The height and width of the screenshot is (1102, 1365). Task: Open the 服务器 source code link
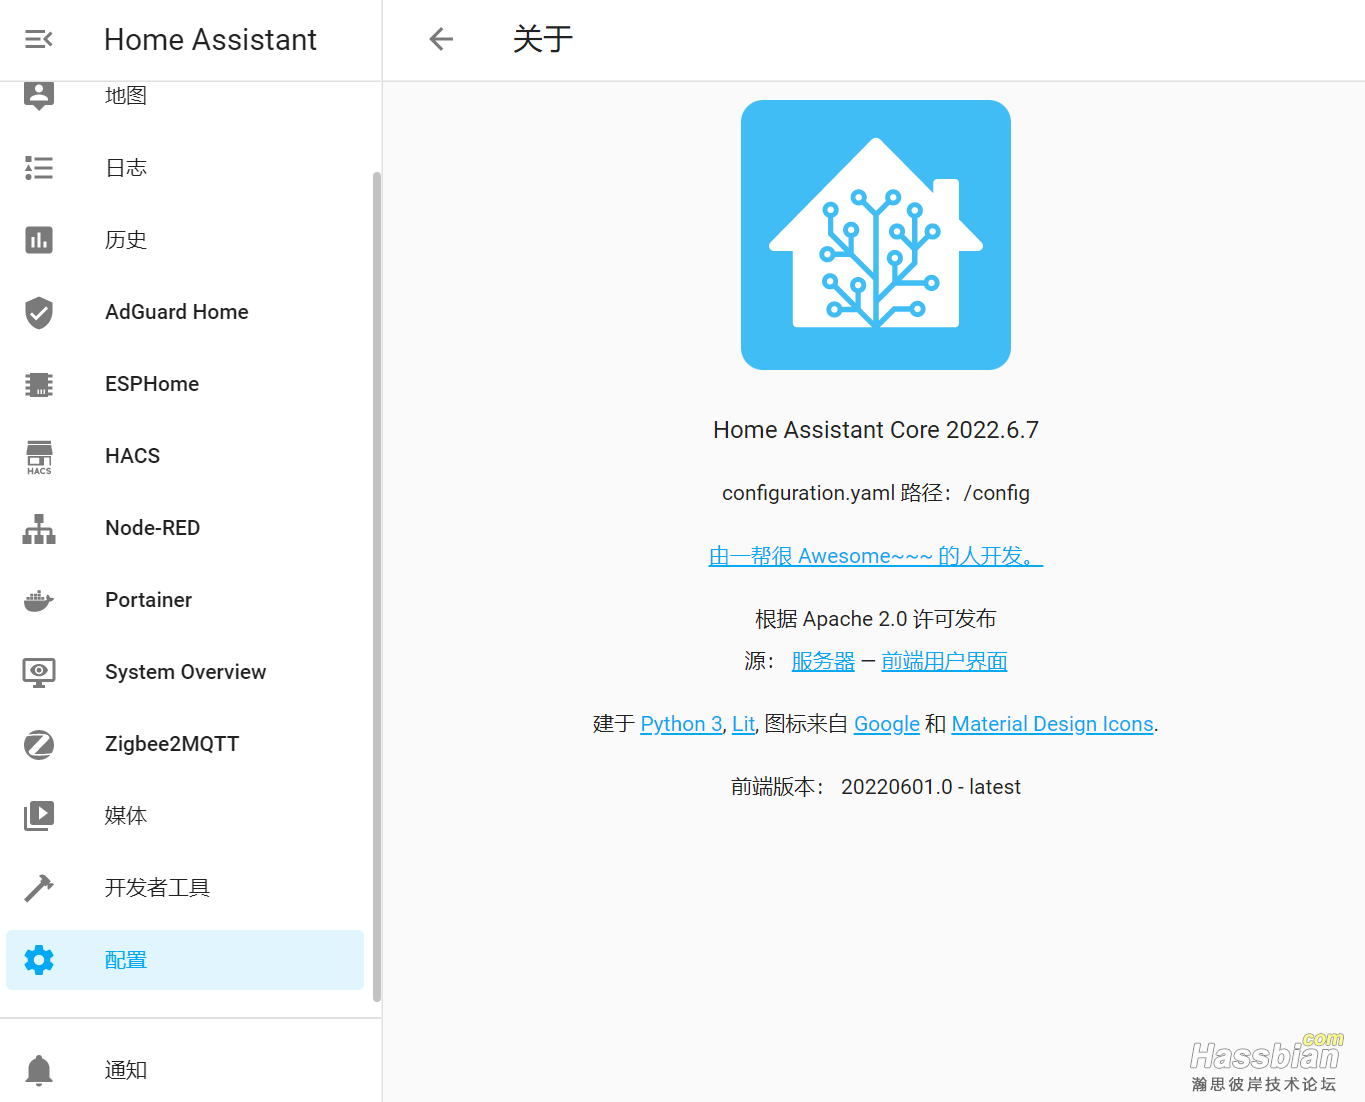click(823, 660)
